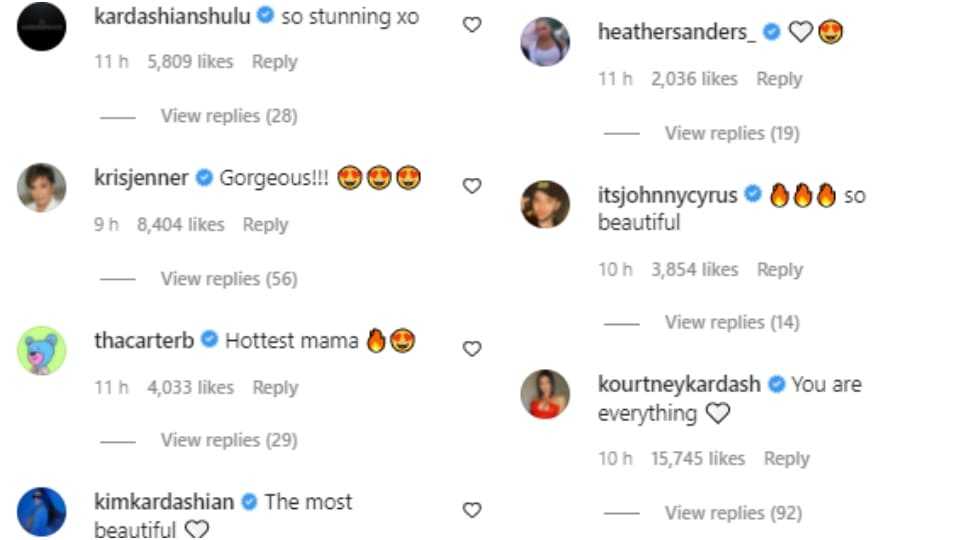
Task: Show the 92 replies to kourtneykardash
Action: point(733,513)
